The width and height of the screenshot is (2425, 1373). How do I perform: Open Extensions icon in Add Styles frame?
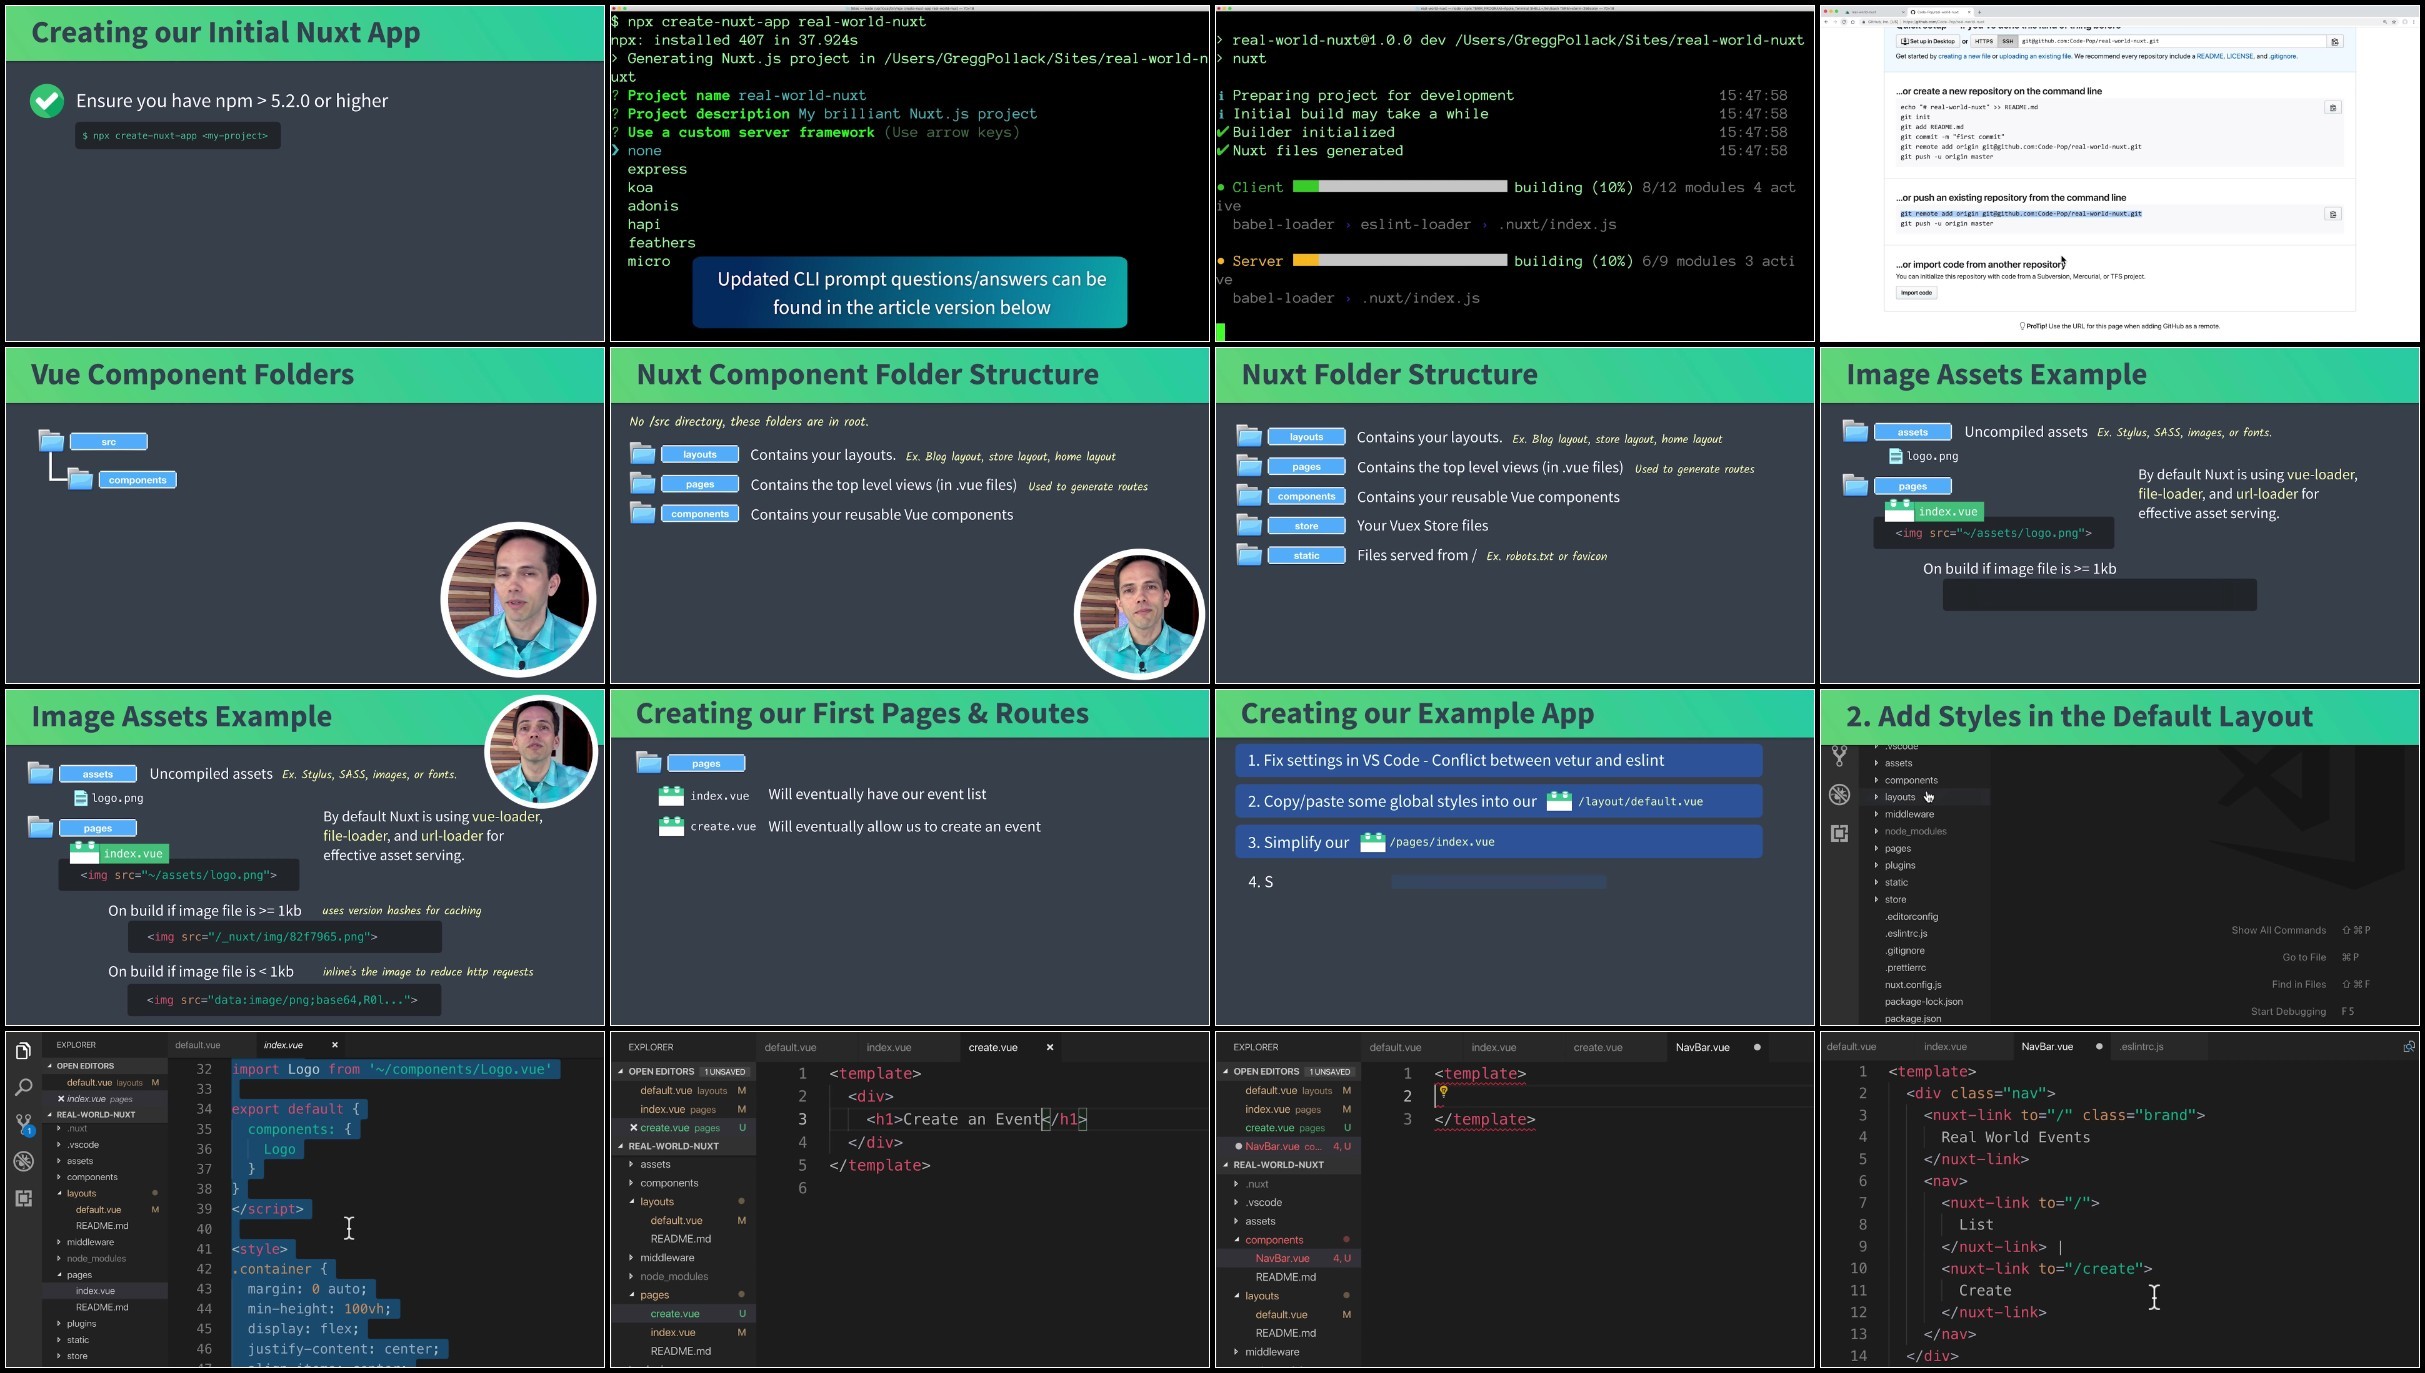click(x=1839, y=833)
